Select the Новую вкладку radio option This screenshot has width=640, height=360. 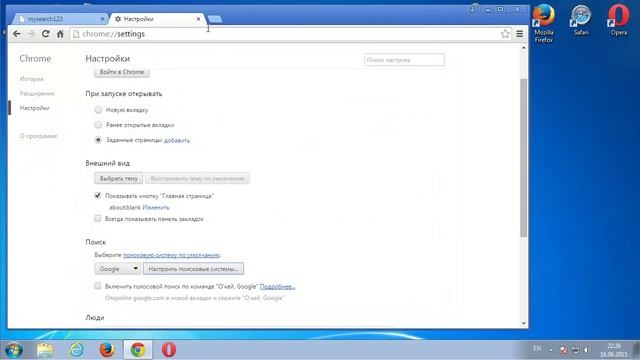[98, 110]
